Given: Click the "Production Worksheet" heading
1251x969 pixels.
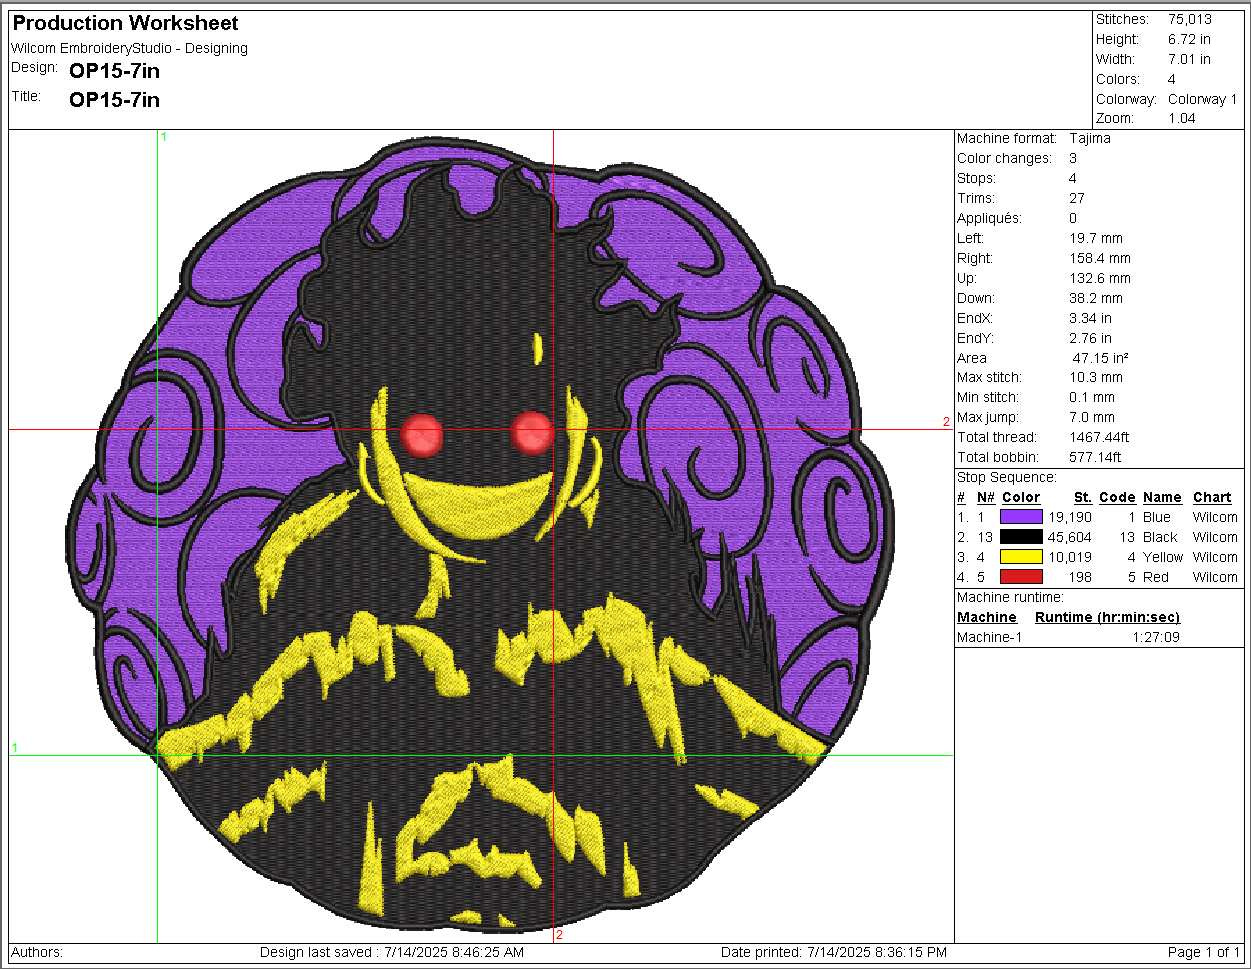Looking at the screenshot, I should pyautogui.click(x=126, y=23).
